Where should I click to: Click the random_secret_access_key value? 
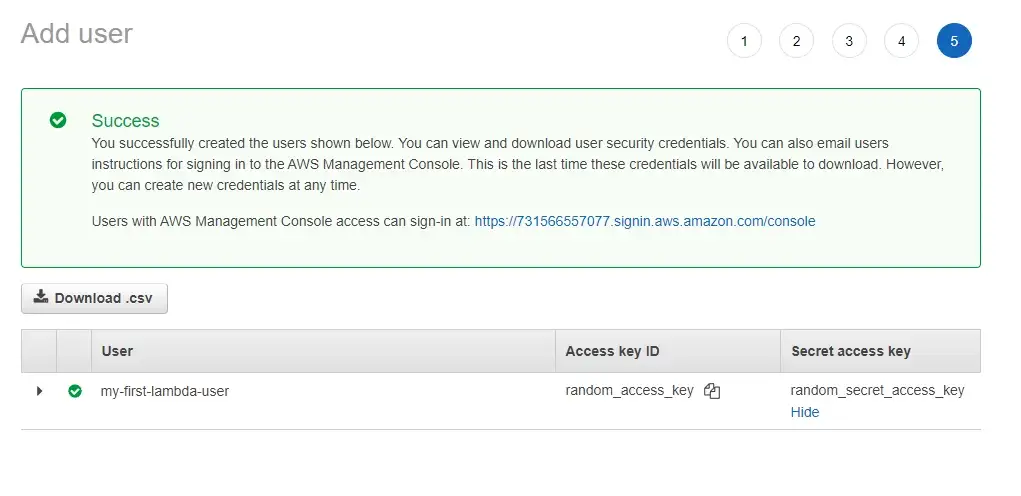point(877,390)
